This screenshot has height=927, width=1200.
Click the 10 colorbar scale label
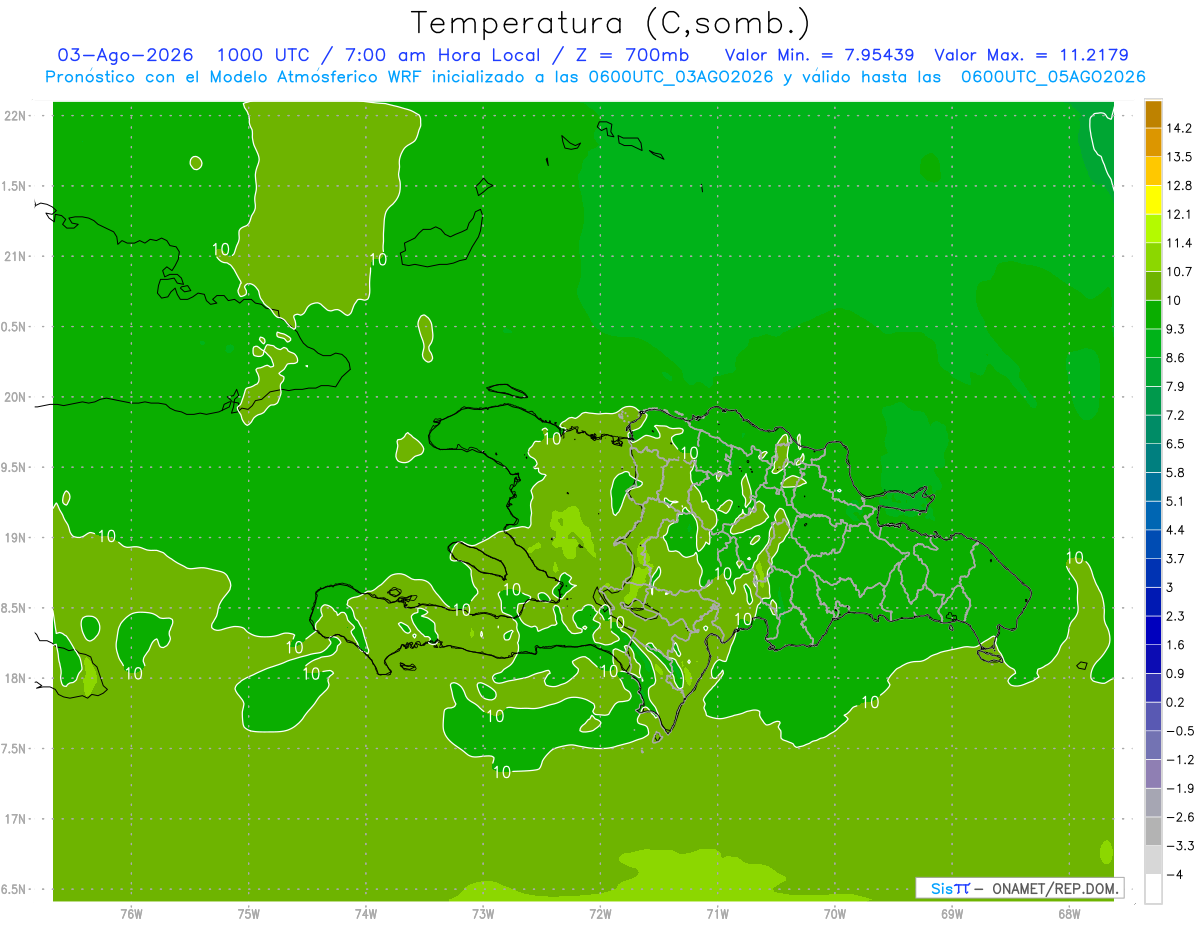pos(1175,300)
